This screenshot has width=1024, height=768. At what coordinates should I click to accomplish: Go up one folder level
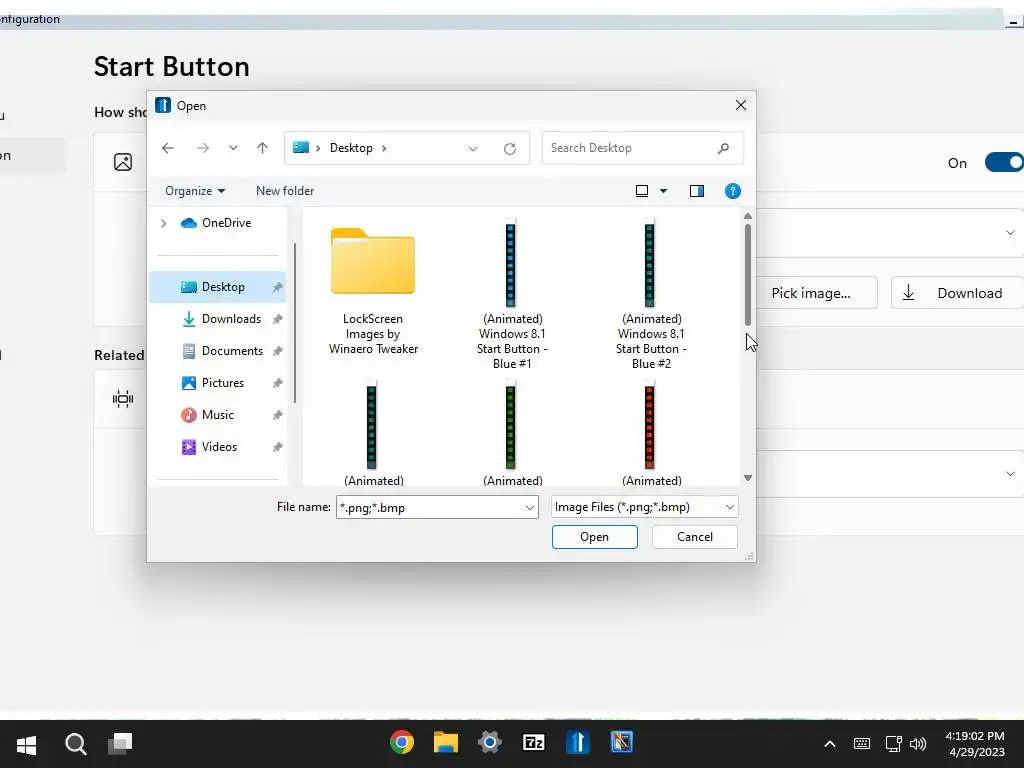[x=263, y=148]
